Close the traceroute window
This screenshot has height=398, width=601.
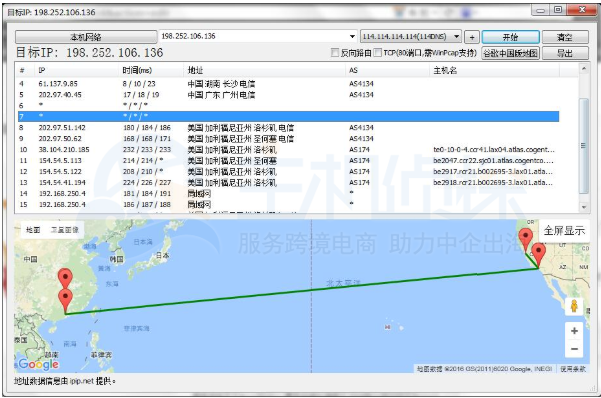(x=582, y=10)
